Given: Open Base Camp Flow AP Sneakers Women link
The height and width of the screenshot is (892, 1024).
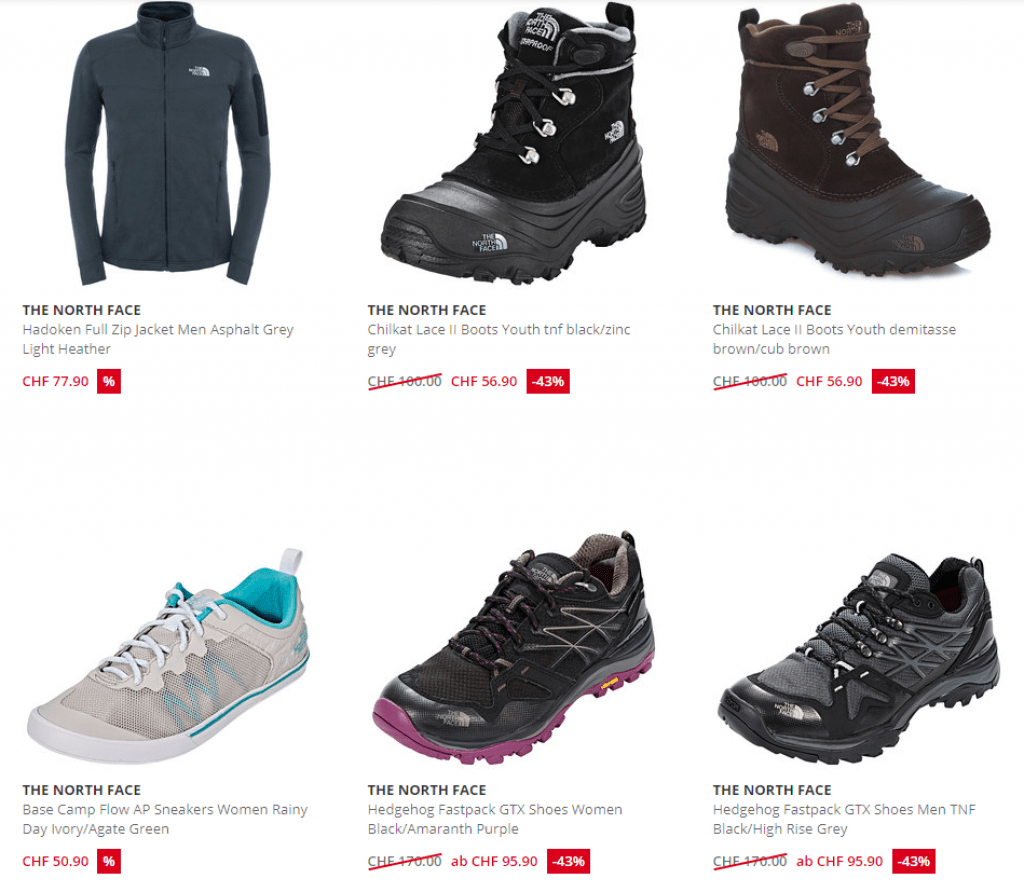Looking at the screenshot, I should tap(165, 819).
